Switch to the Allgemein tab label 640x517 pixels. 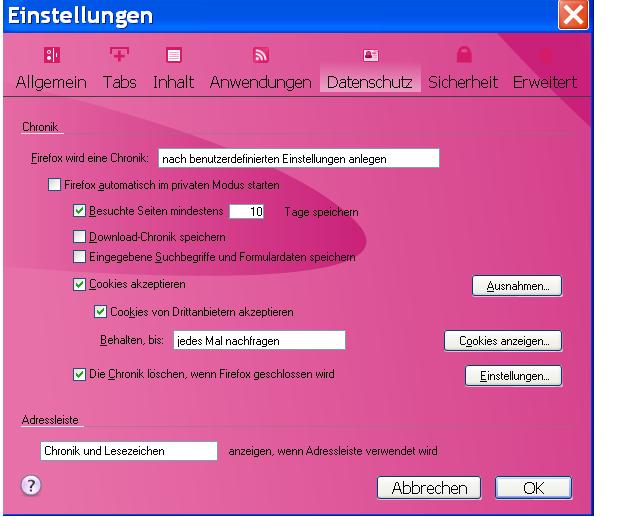(51, 82)
